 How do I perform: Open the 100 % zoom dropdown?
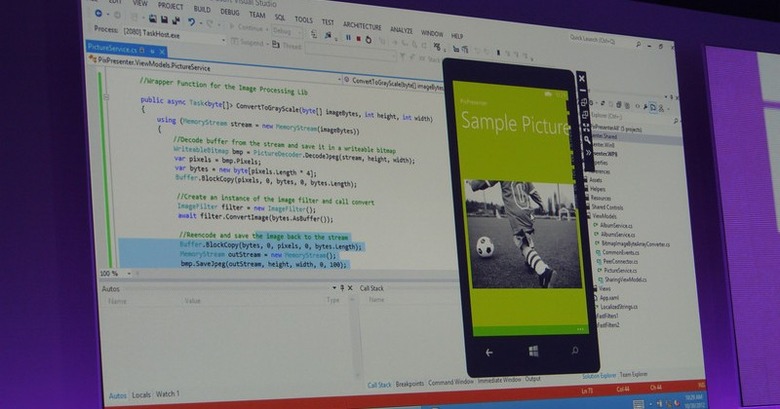coord(115,273)
